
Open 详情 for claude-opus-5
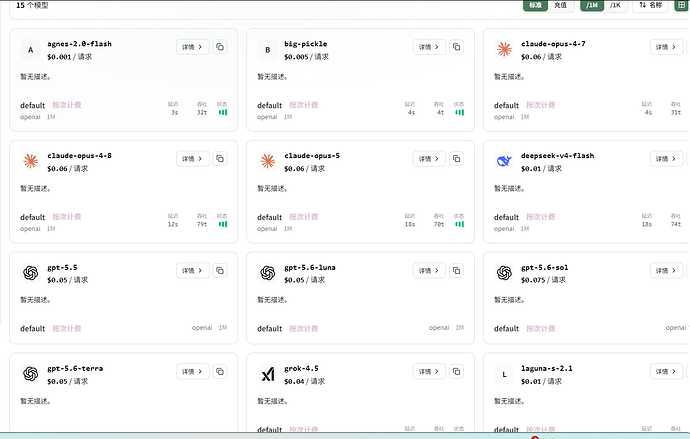[429, 158]
